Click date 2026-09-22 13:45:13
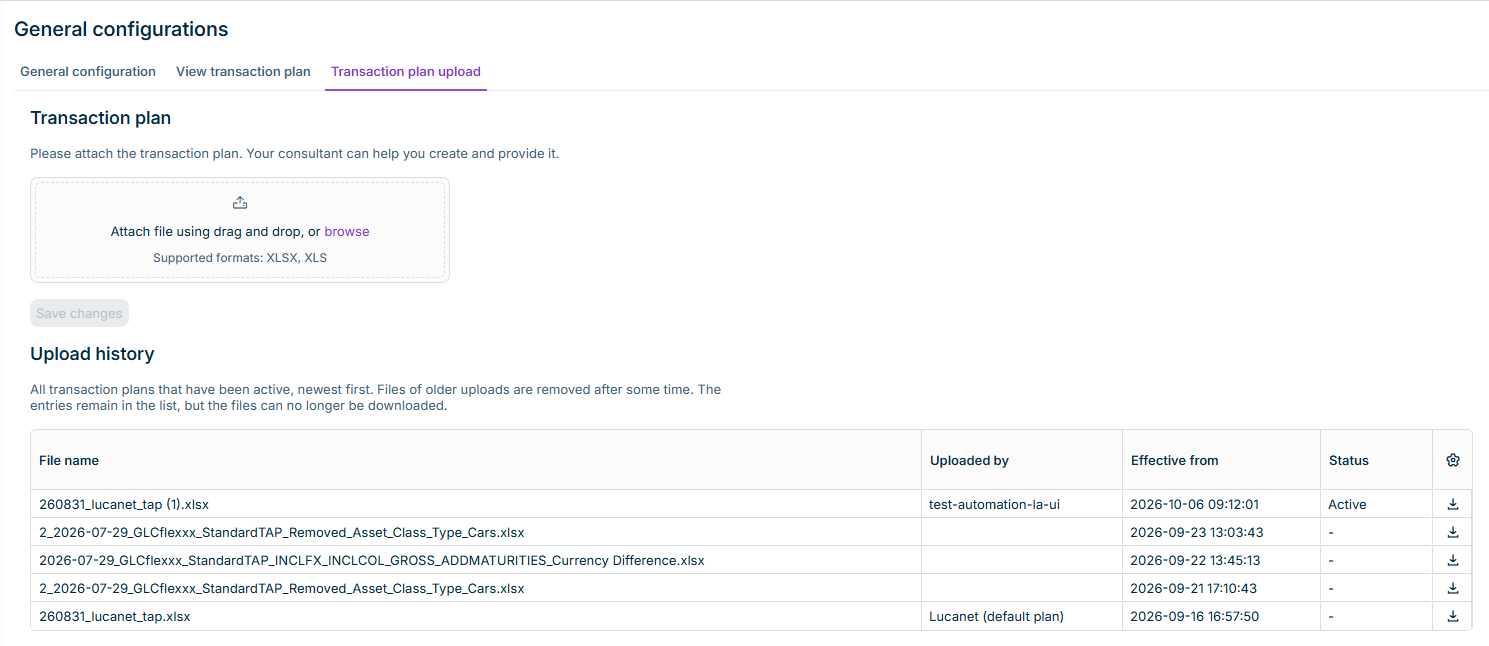This screenshot has height=646, width=1489. 1195,560
